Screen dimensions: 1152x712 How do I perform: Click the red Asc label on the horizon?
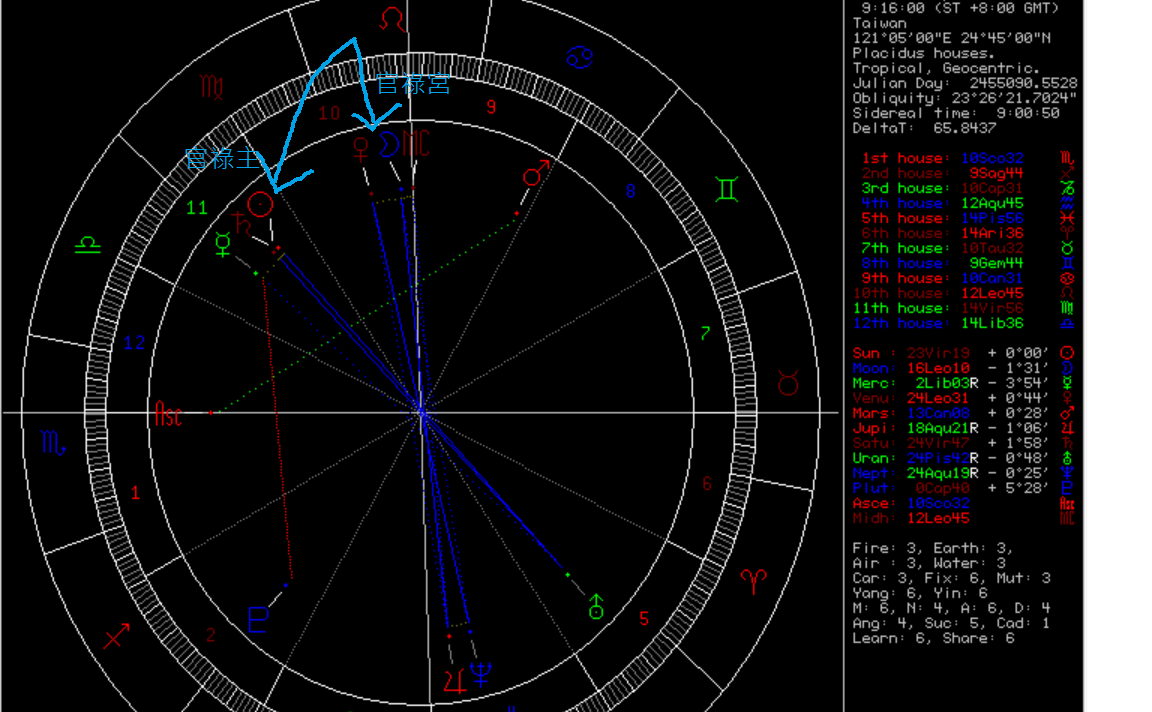[x=168, y=413]
